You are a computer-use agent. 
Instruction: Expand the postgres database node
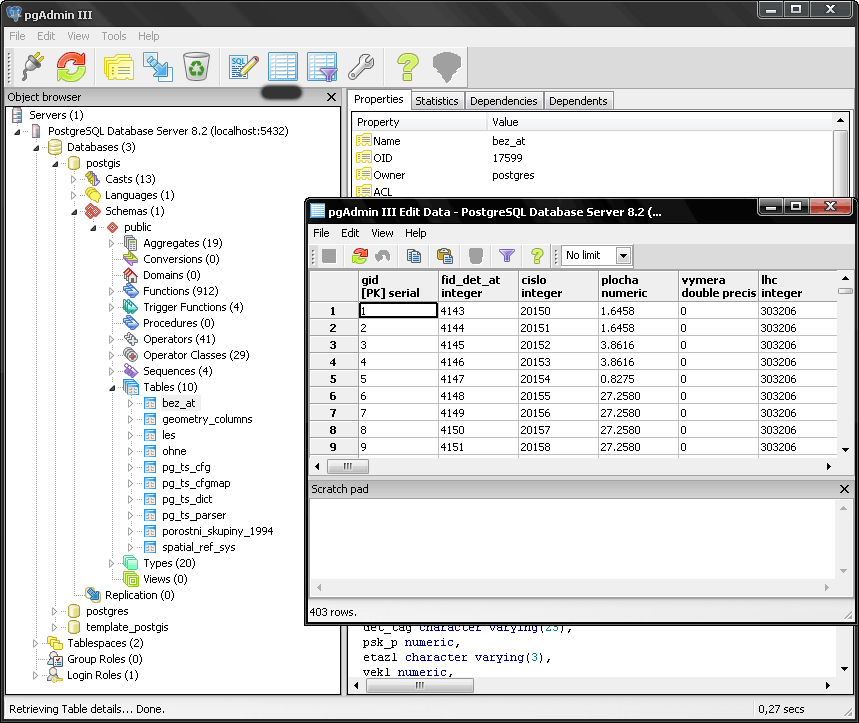[54, 611]
